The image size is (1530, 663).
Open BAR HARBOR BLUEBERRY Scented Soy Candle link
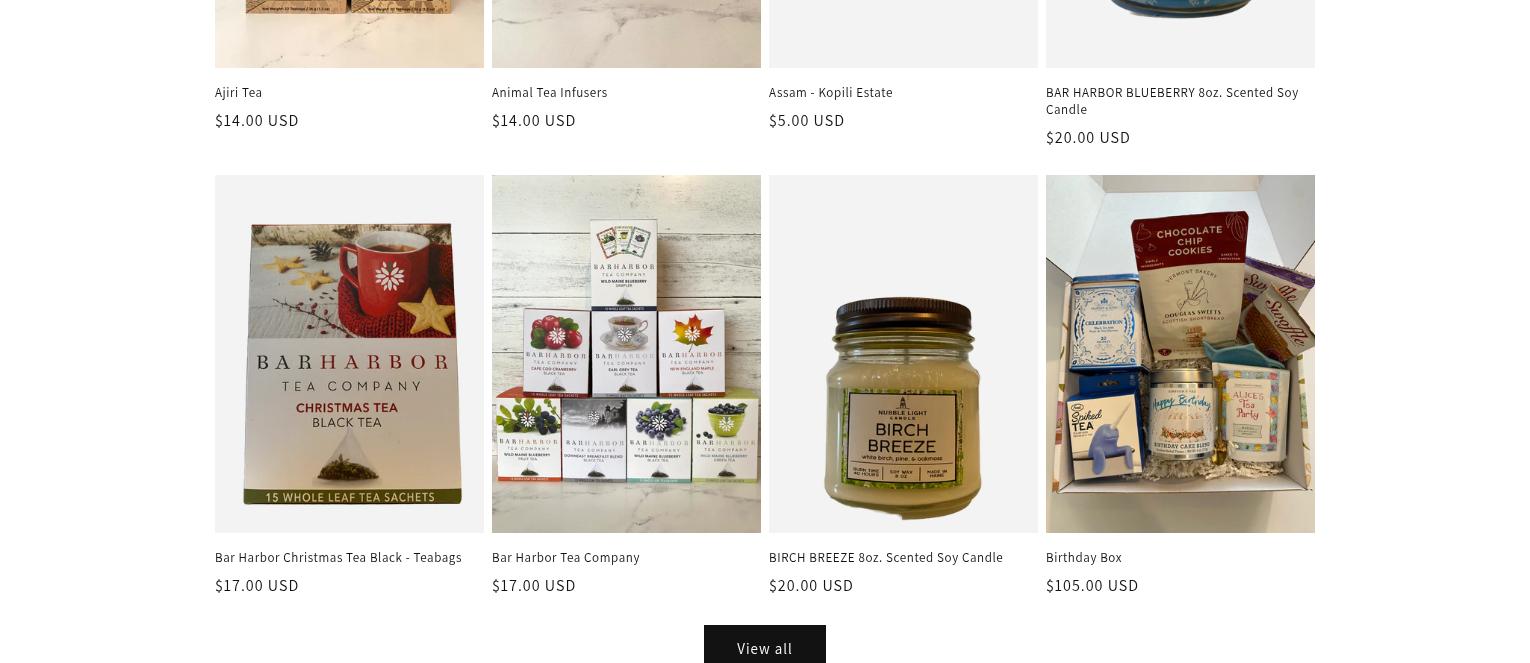pyautogui.click(x=1172, y=101)
